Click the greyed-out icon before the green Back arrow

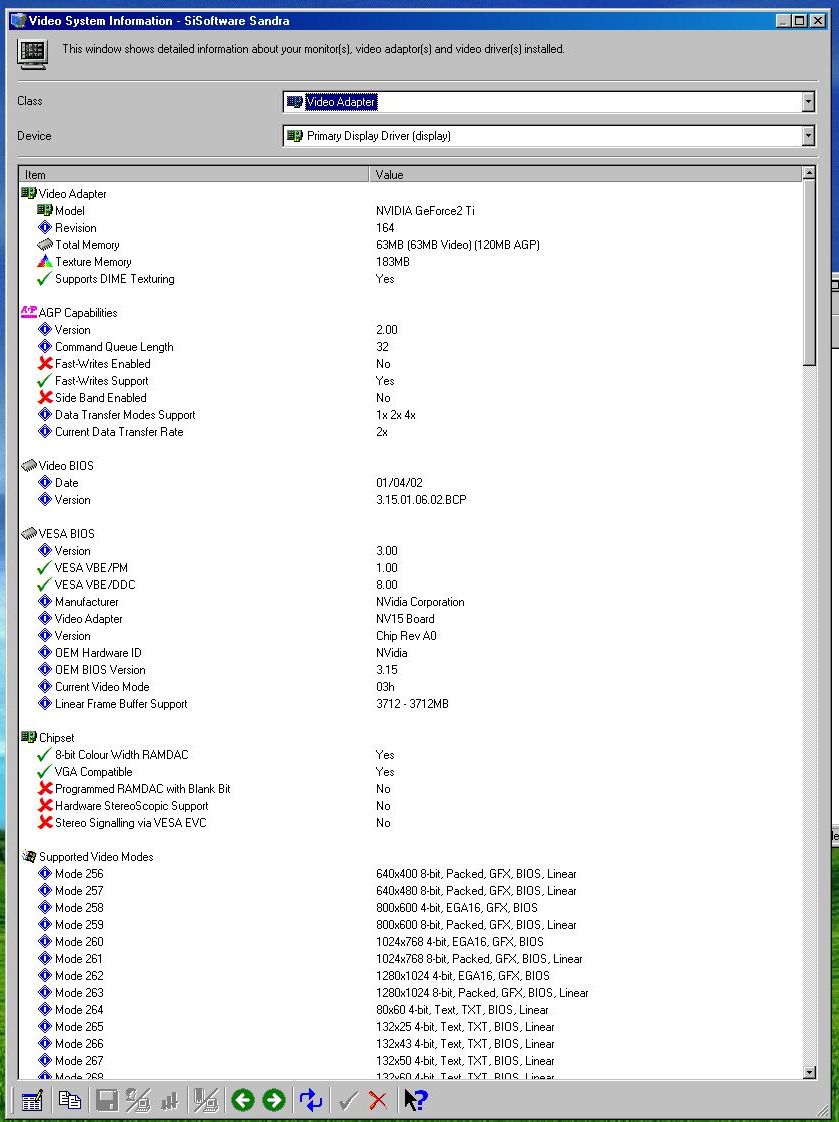(206, 1100)
